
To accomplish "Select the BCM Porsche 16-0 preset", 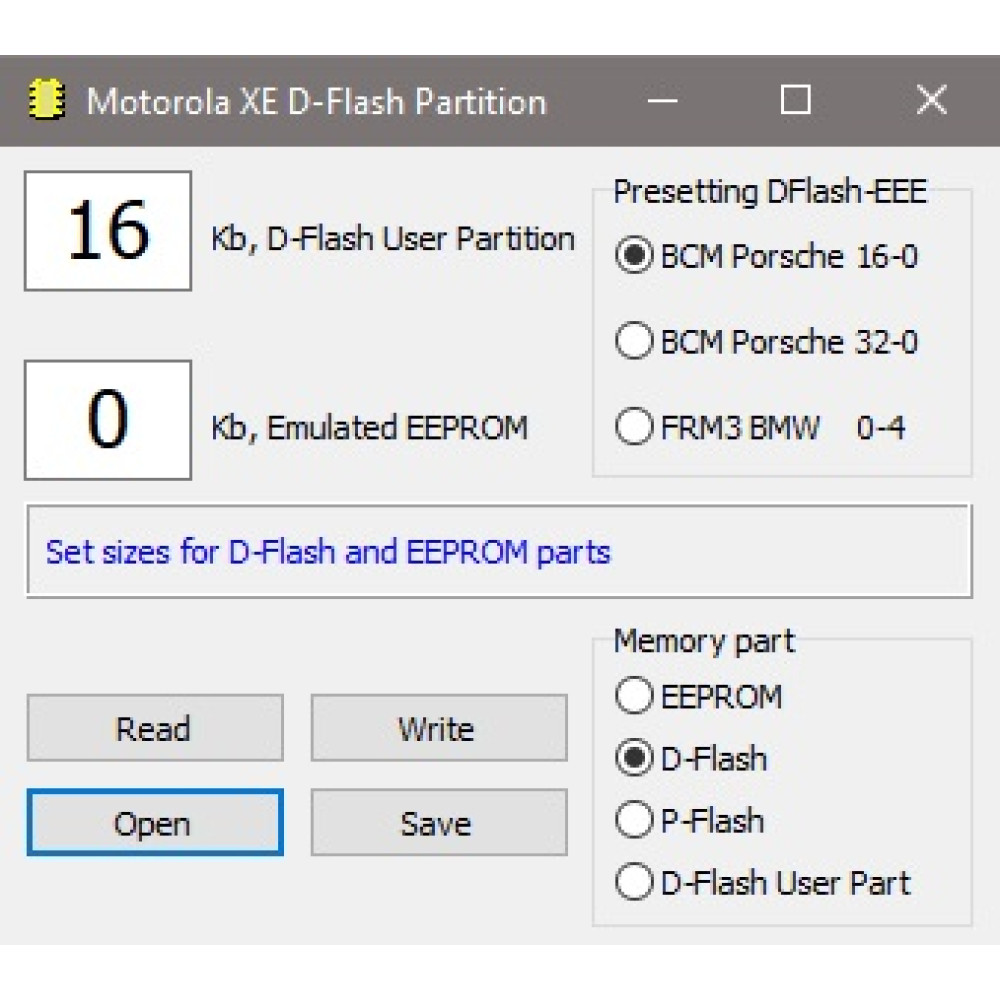I will pyautogui.click(x=765, y=256).
